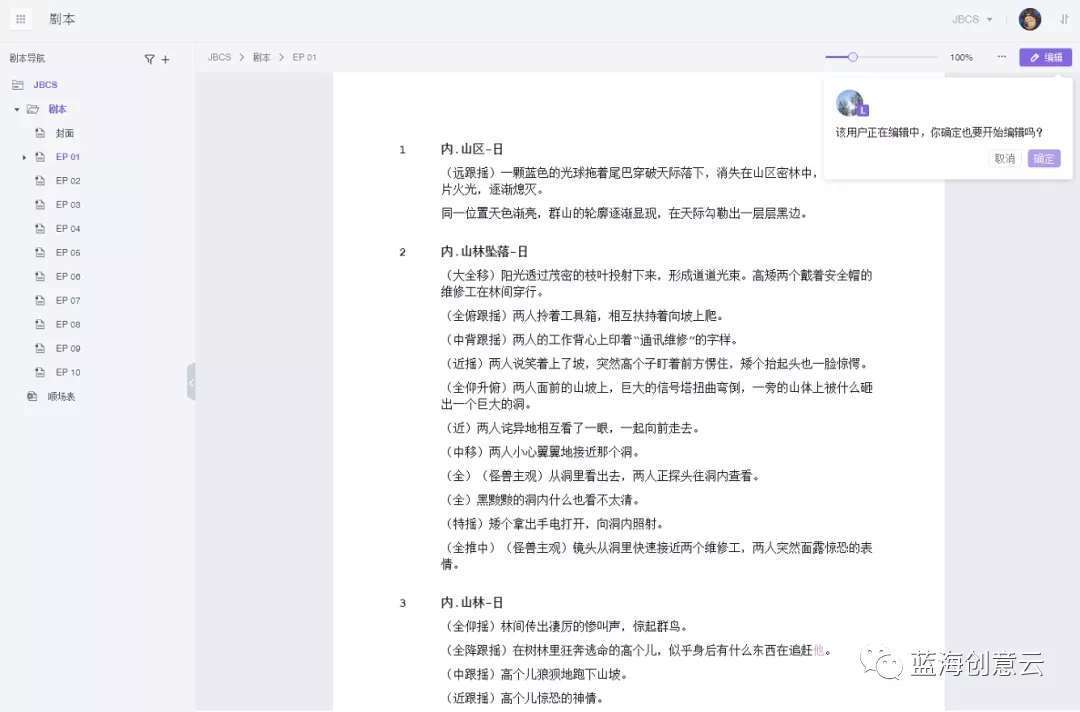The height and width of the screenshot is (712, 1080).
Task: Open the more options ellipsis menu
Action: (x=1001, y=57)
